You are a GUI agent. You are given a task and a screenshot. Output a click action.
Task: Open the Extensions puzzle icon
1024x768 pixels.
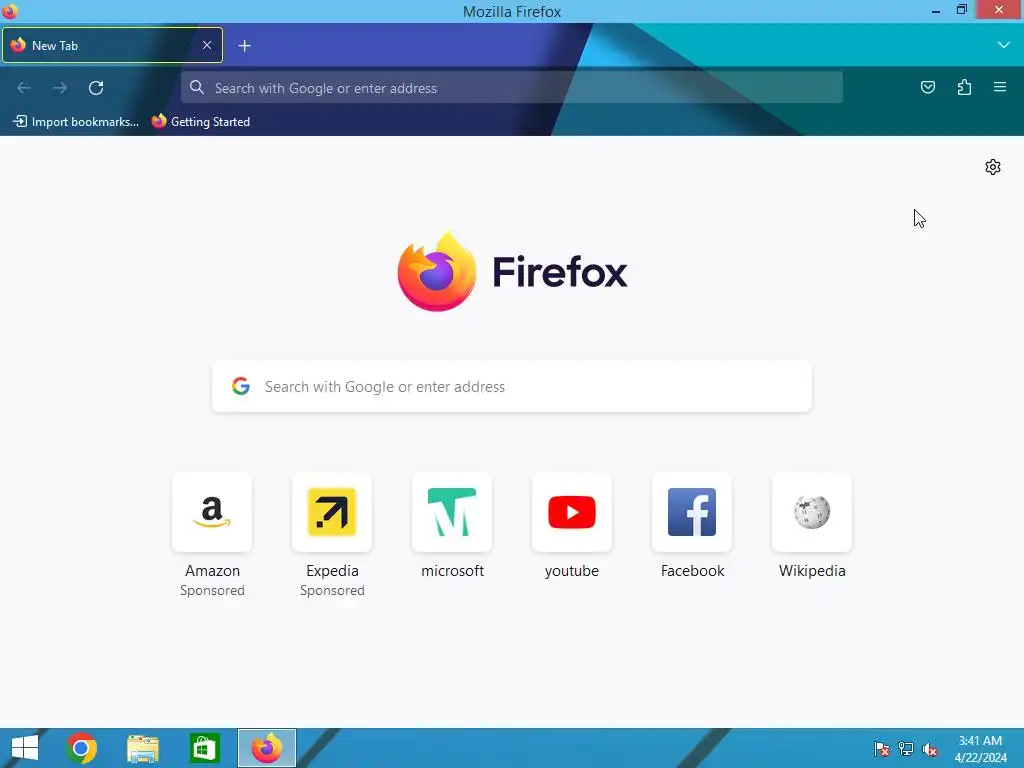point(964,88)
